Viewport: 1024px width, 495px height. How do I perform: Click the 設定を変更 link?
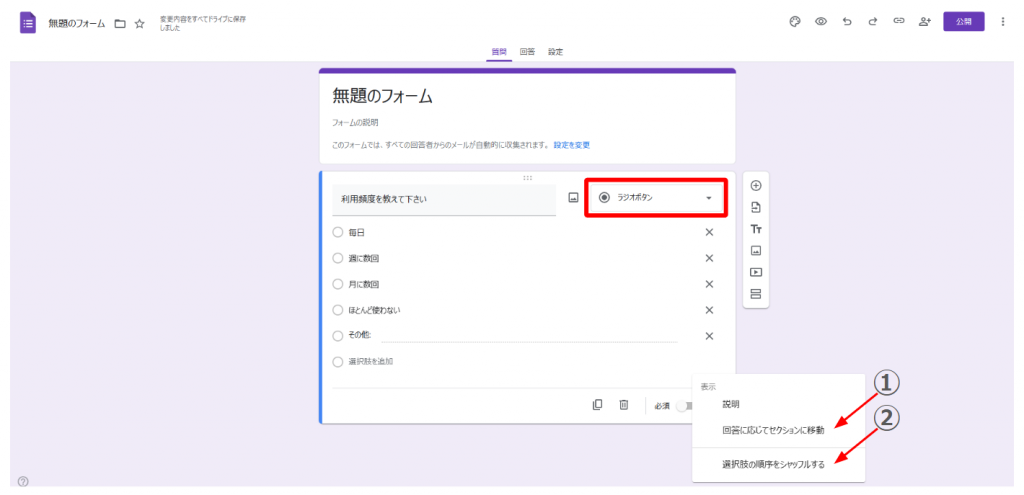571,145
